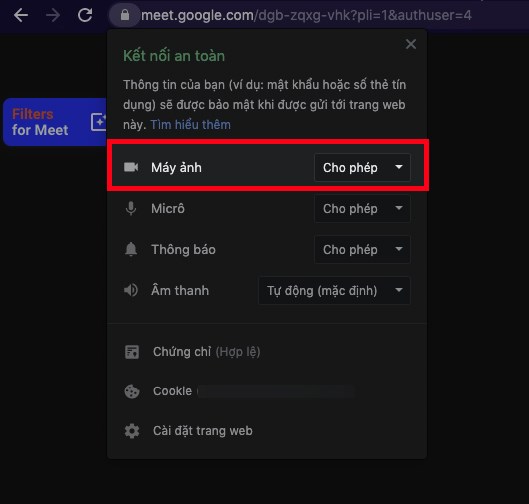
Task: Click the Tìm hiểu thêm link
Action: click(191, 125)
